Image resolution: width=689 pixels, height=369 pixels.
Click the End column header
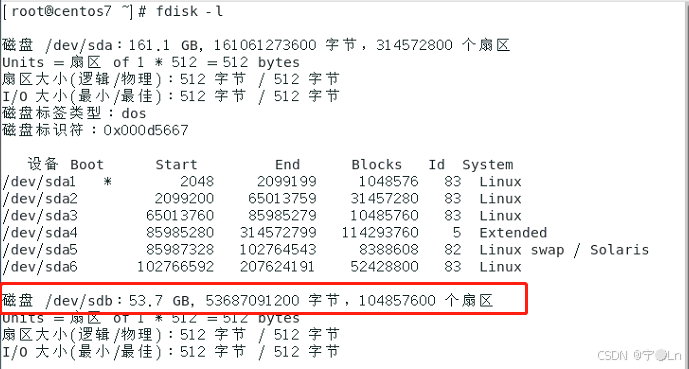click(x=287, y=165)
